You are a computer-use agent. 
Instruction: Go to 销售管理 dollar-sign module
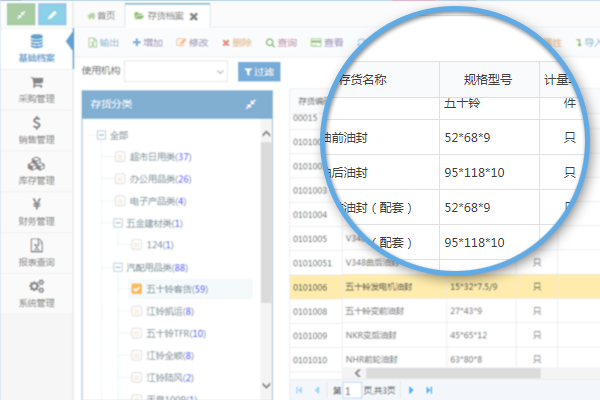tap(37, 131)
